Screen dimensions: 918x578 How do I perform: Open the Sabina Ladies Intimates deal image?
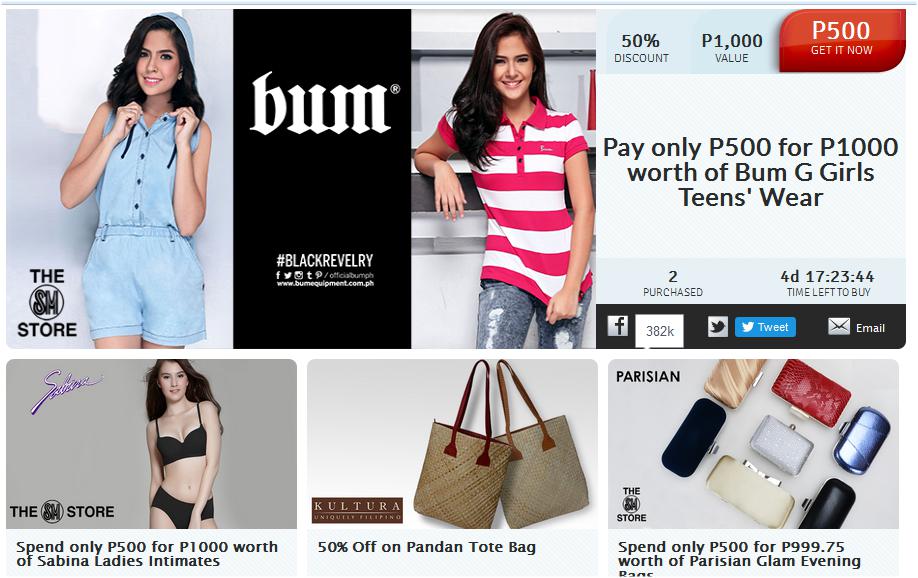pyautogui.click(x=151, y=444)
